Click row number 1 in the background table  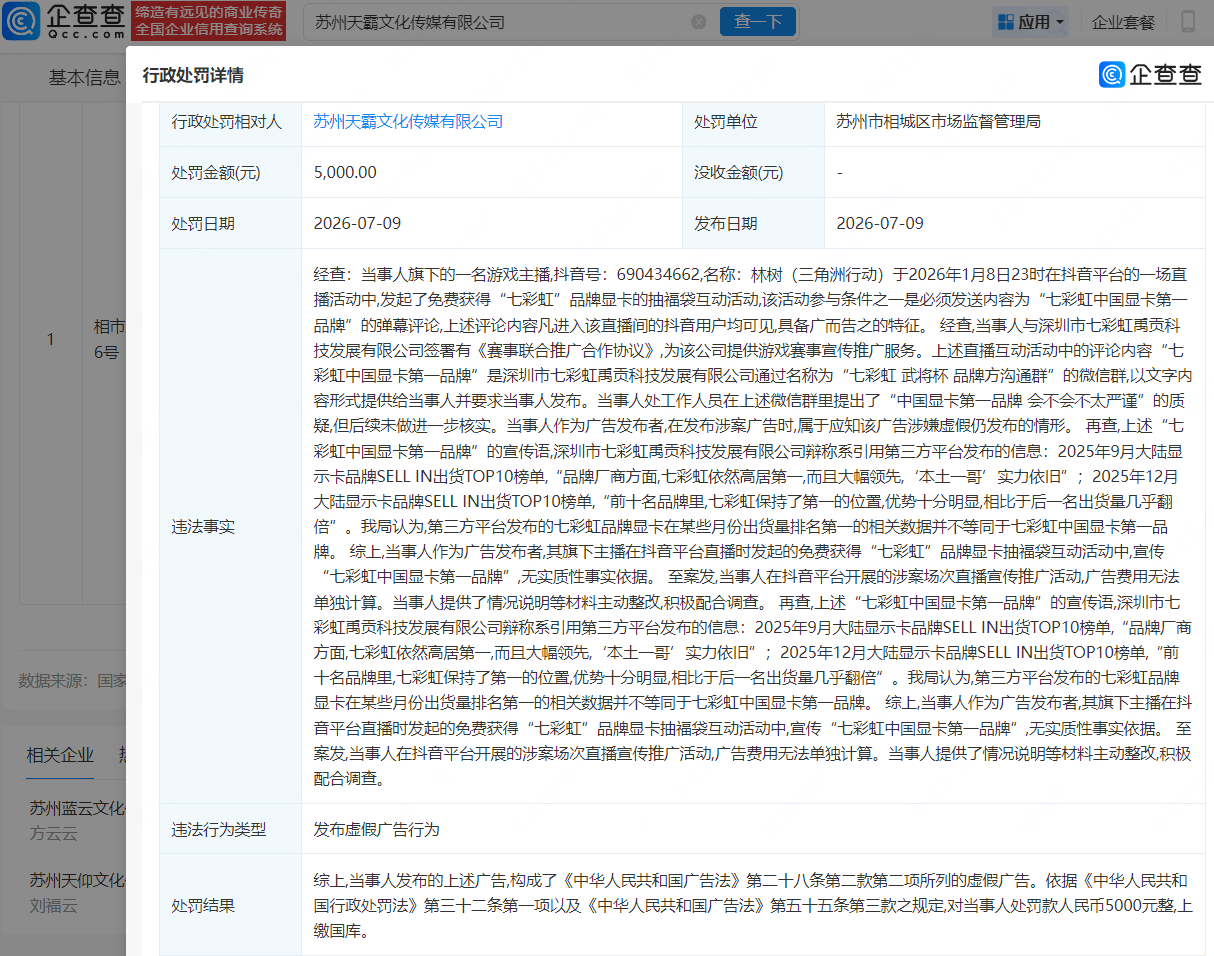50,339
